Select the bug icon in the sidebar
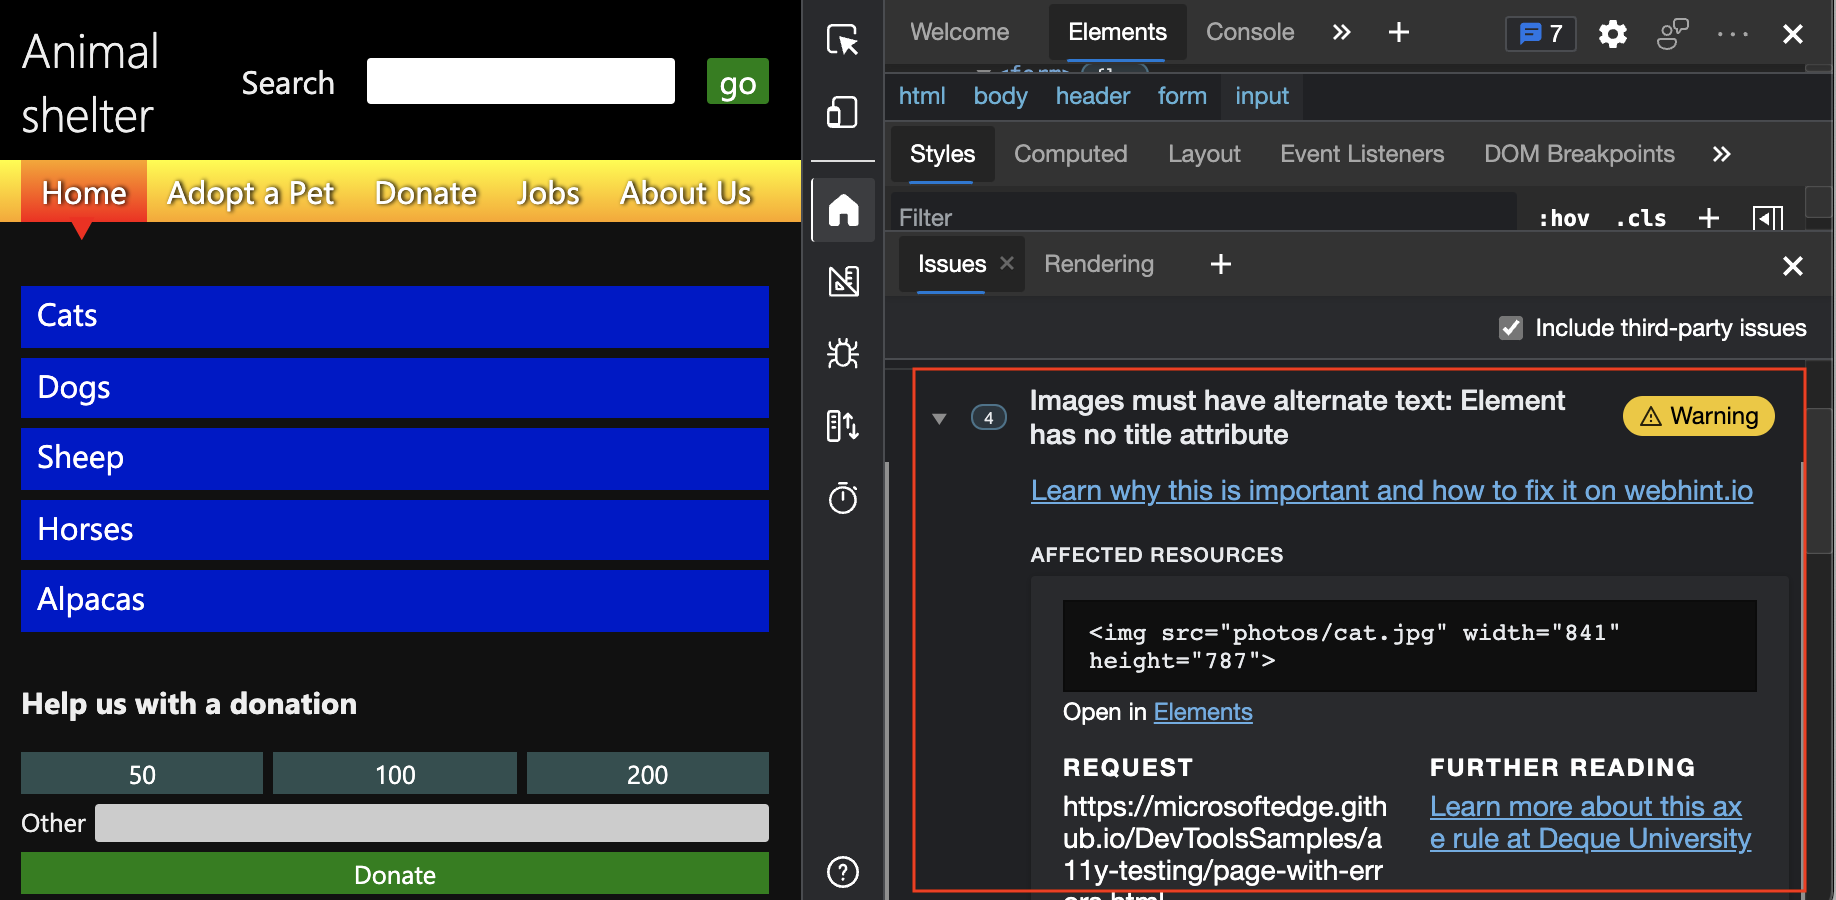This screenshot has height=900, width=1836. click(843, 354)
